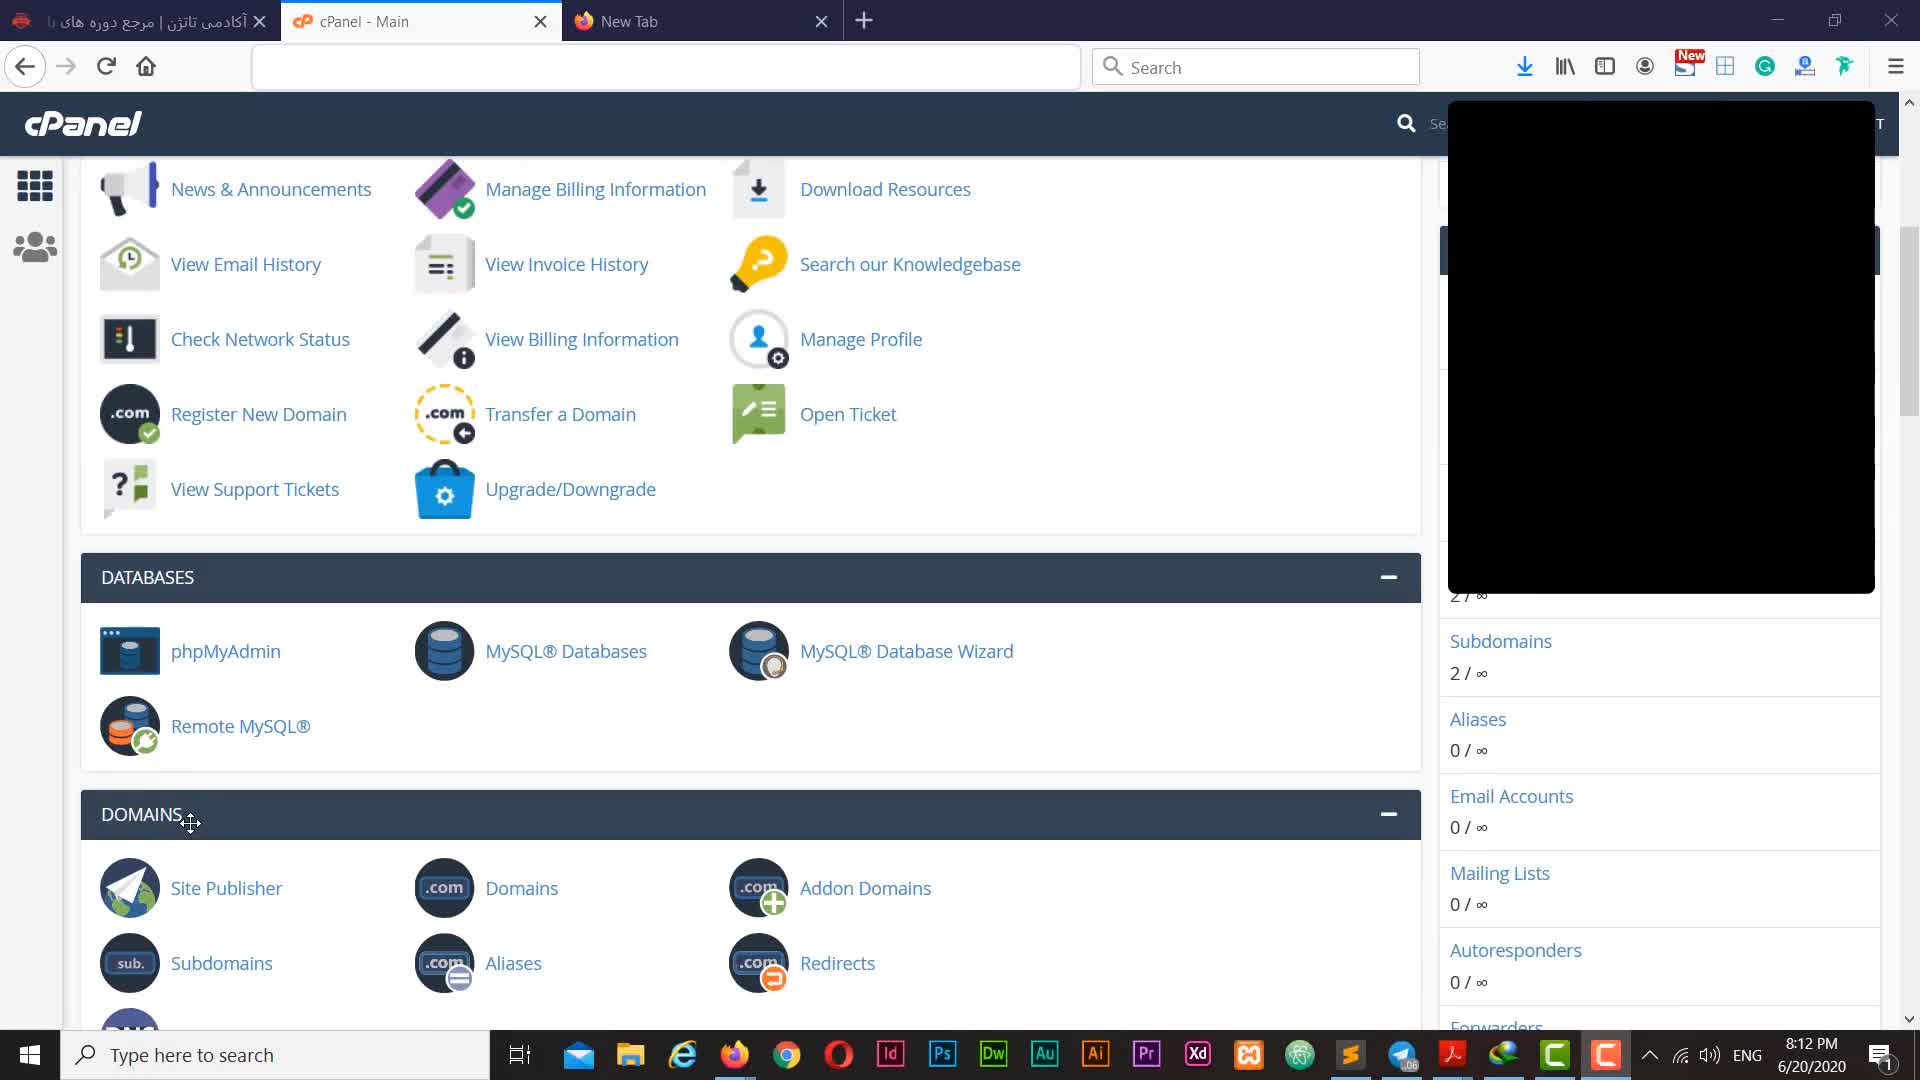Open the Site Publisher icon

(129, 888)
